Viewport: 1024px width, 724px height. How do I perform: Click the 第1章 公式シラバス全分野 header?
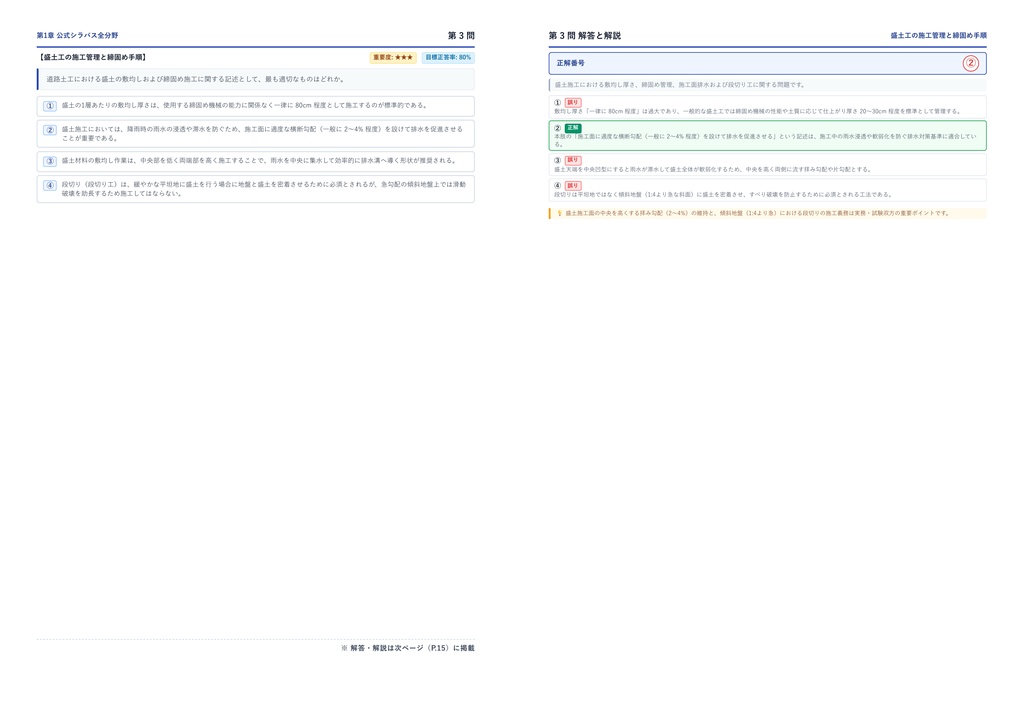pos(77,35)
